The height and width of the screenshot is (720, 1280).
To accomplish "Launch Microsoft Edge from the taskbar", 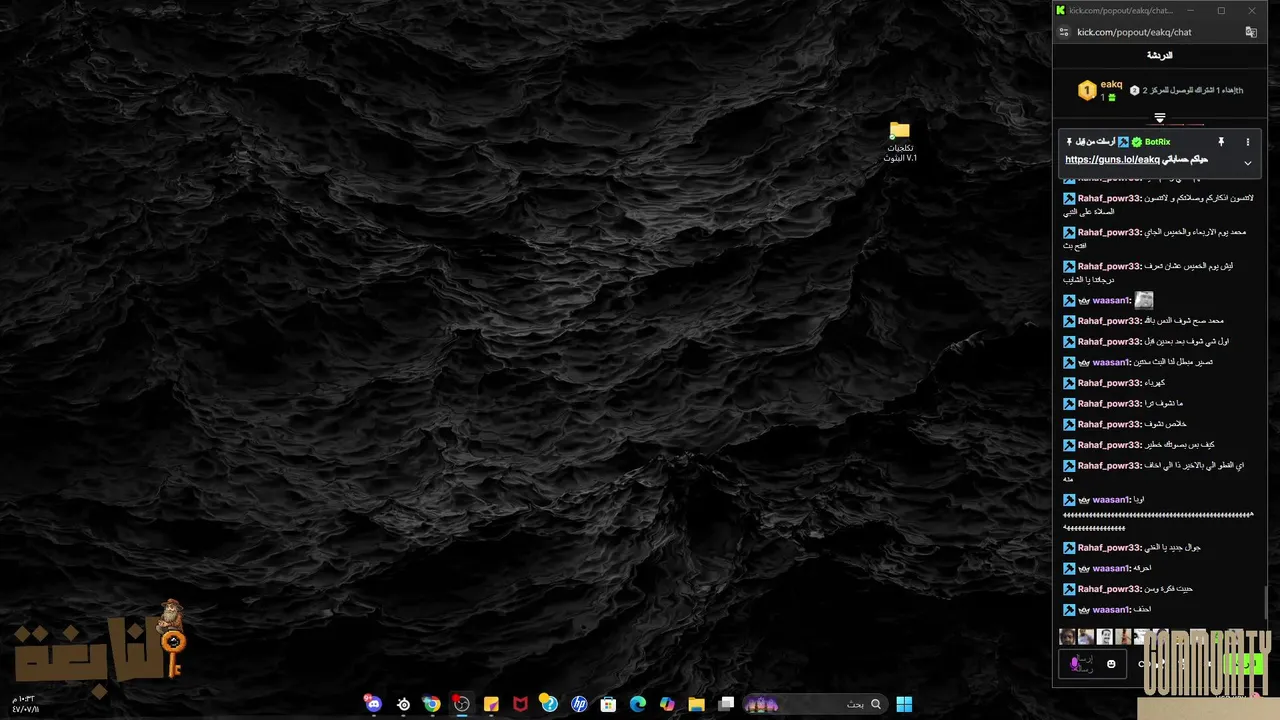I will [638, 704].
